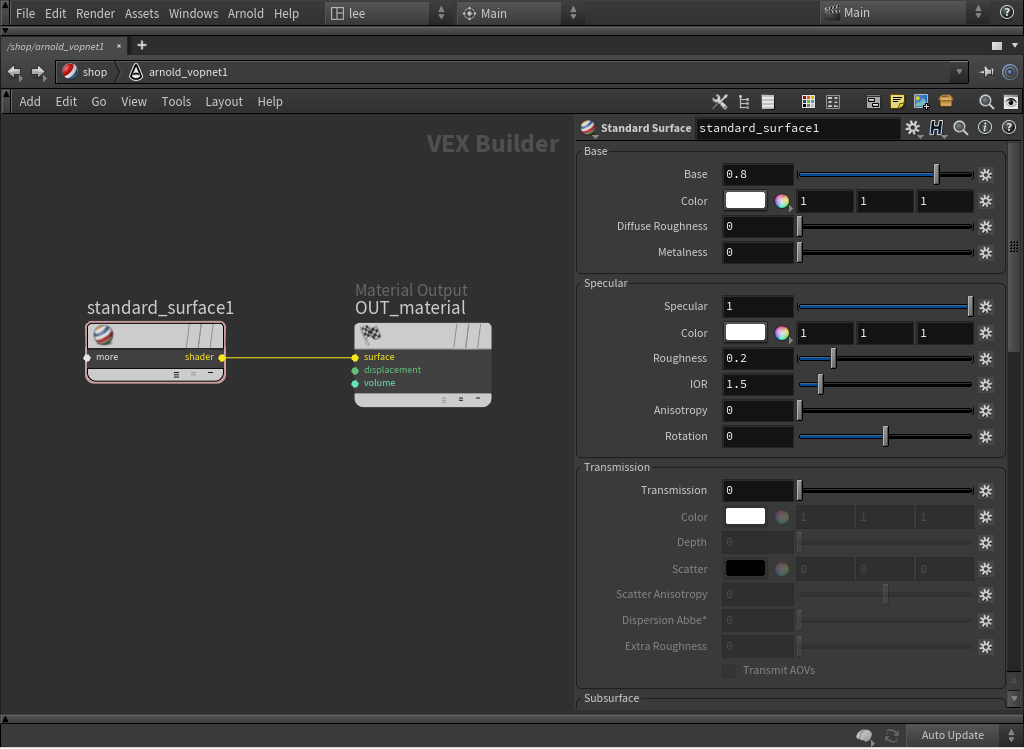Open the toolbox icon in the network toolbar
This screenshot has width=1024, height=749.
(945, 101)
